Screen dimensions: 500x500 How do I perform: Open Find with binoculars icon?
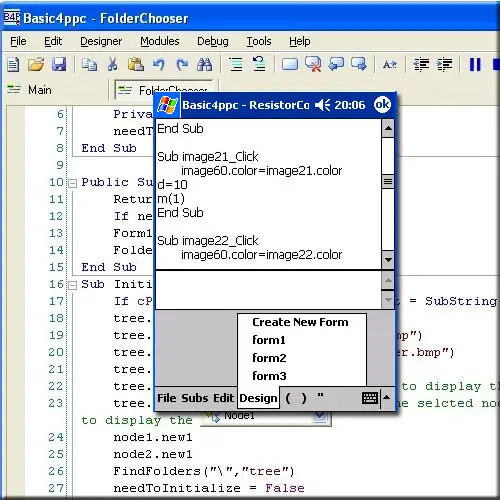coord(204,64)
